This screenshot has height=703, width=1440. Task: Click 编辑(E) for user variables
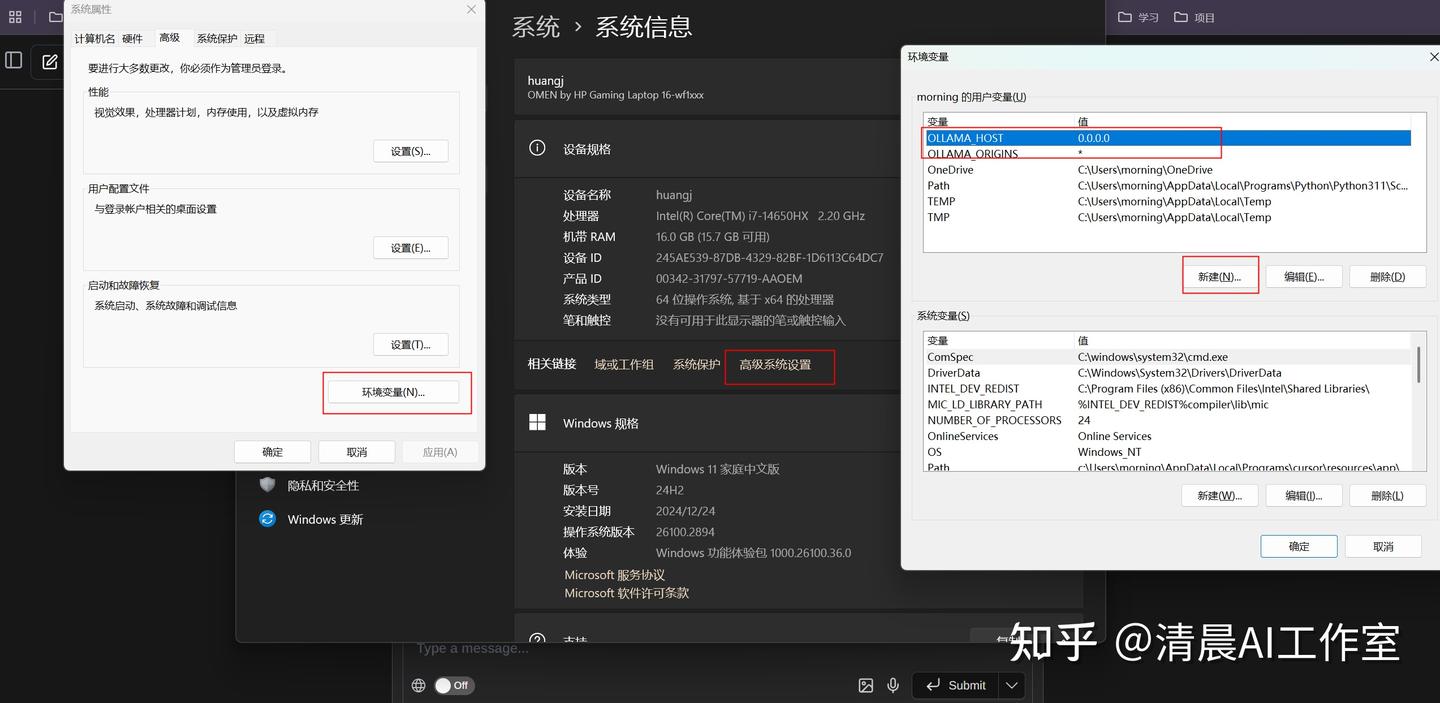tap(1304, 276)
